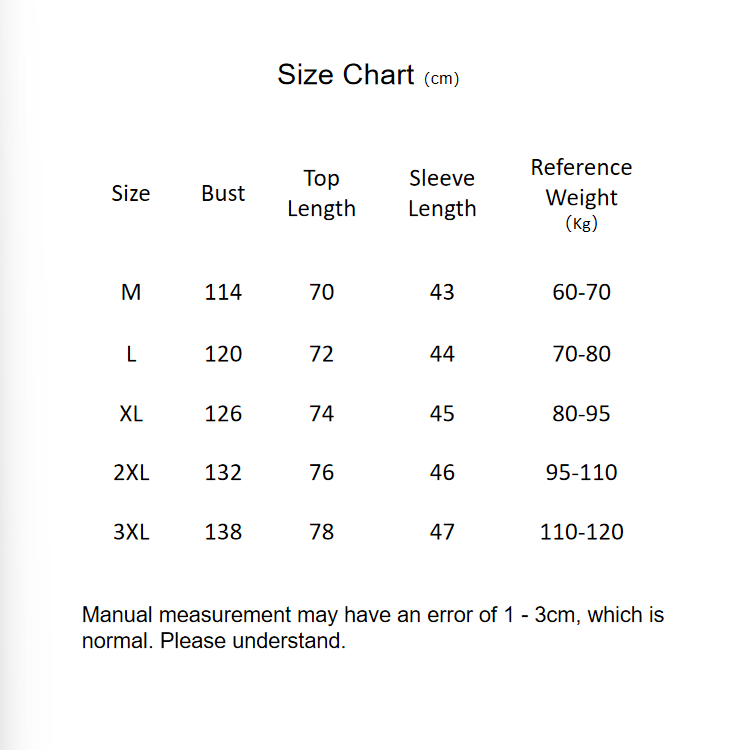Click the Bust column header
This screenshot has width=753, height=750.
[x=223, y=193]
